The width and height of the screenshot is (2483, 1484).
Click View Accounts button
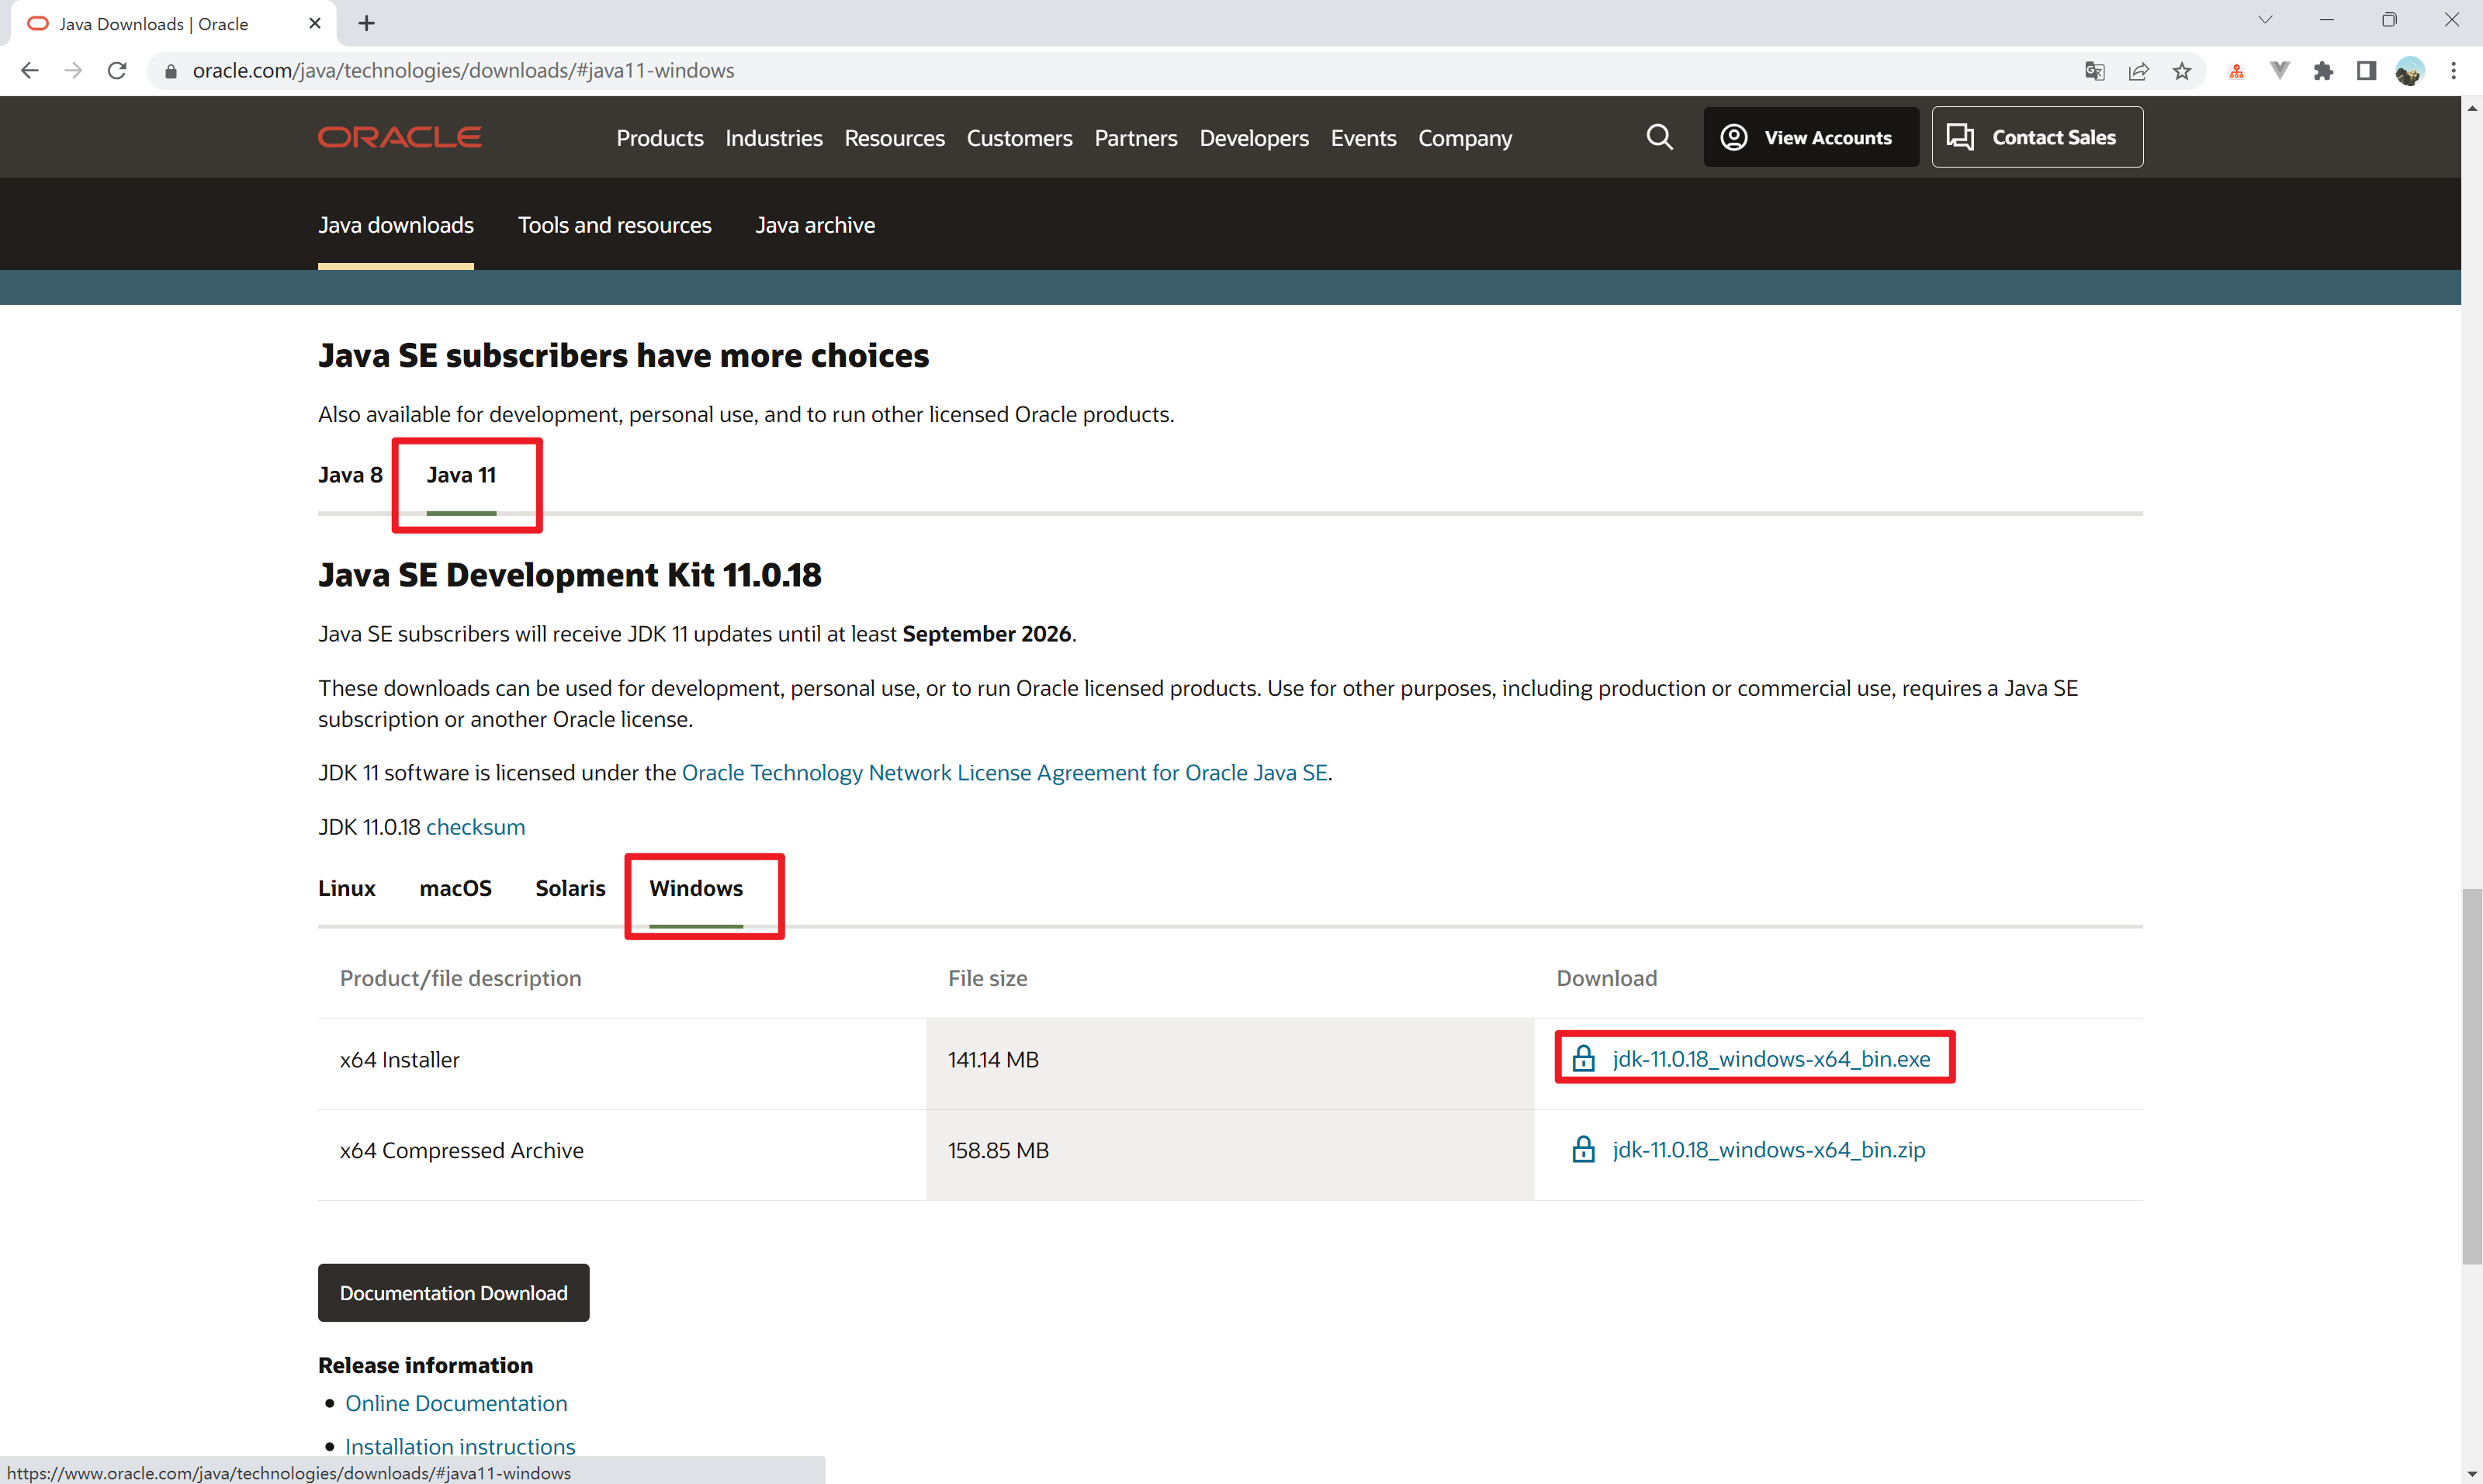pos(1811,137)
